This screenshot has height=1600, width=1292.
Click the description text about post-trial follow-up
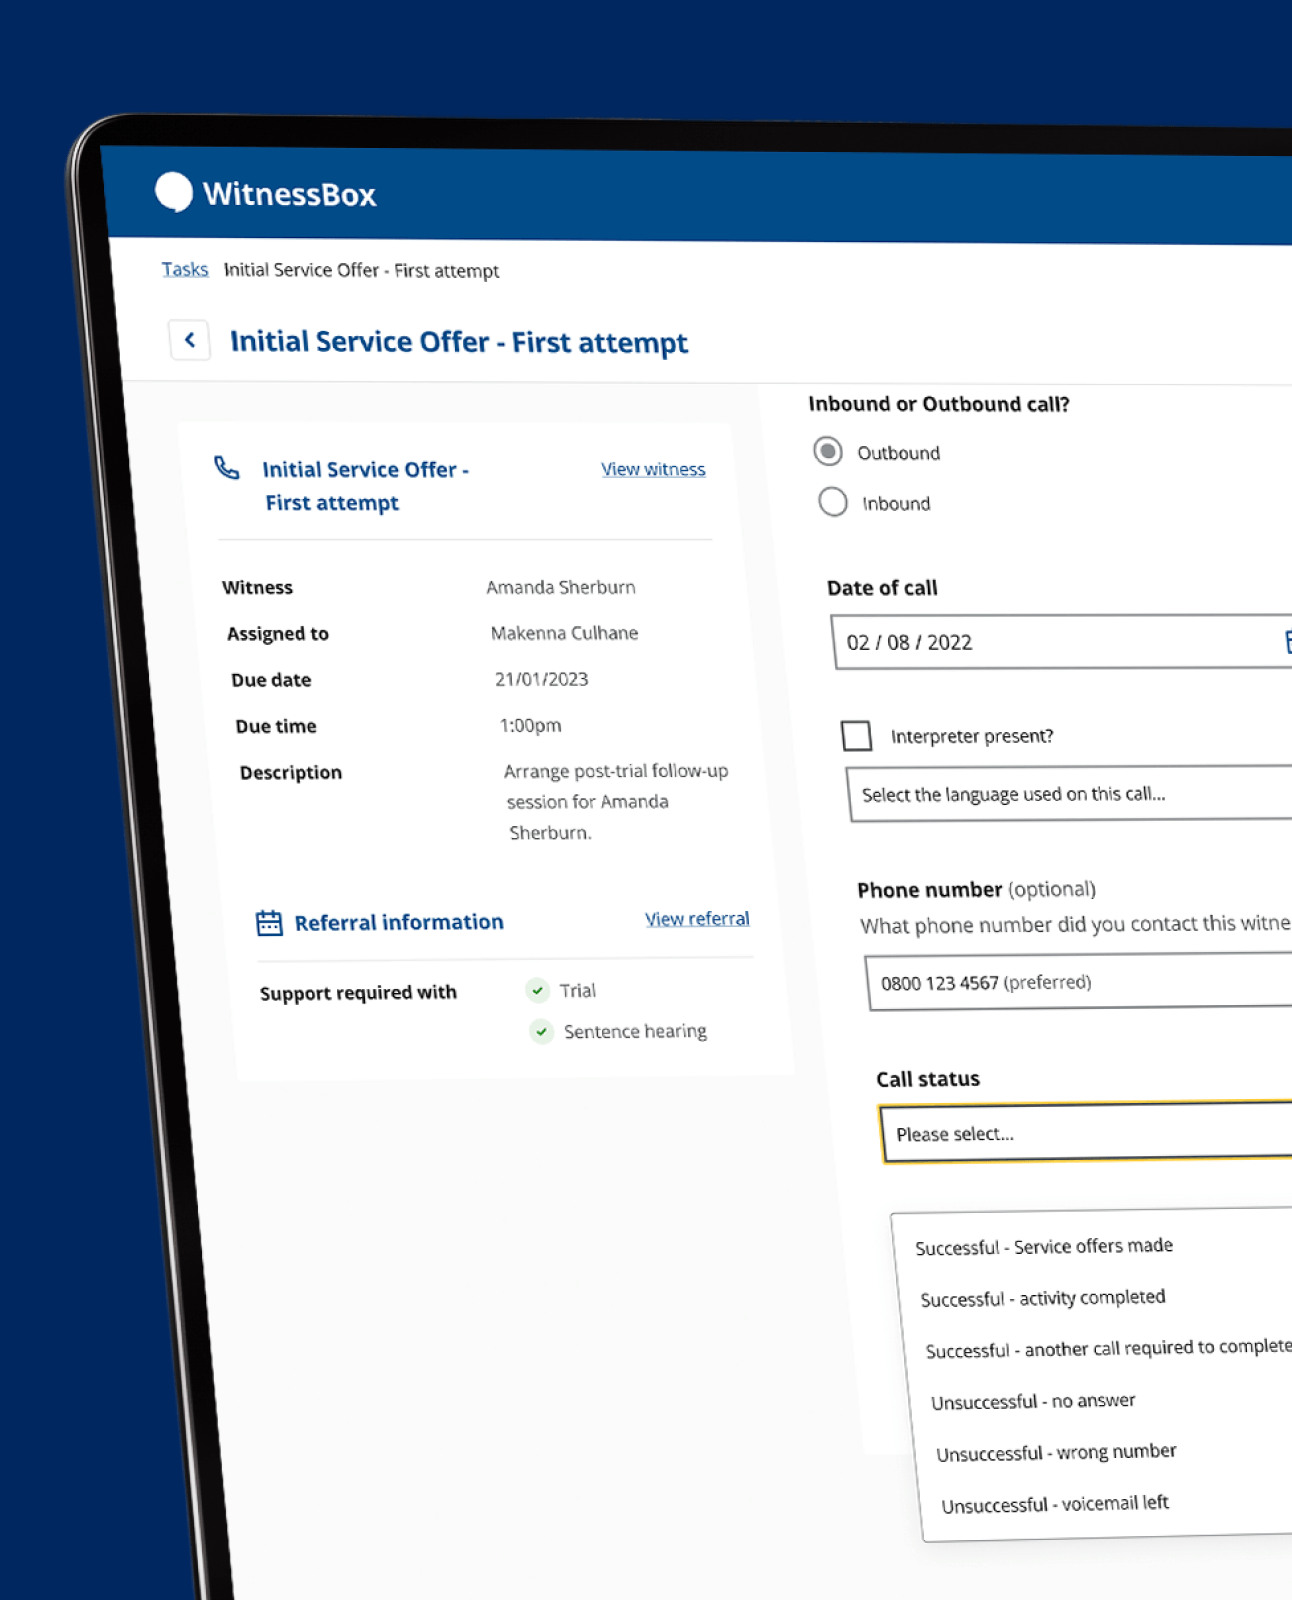(616, 801)
